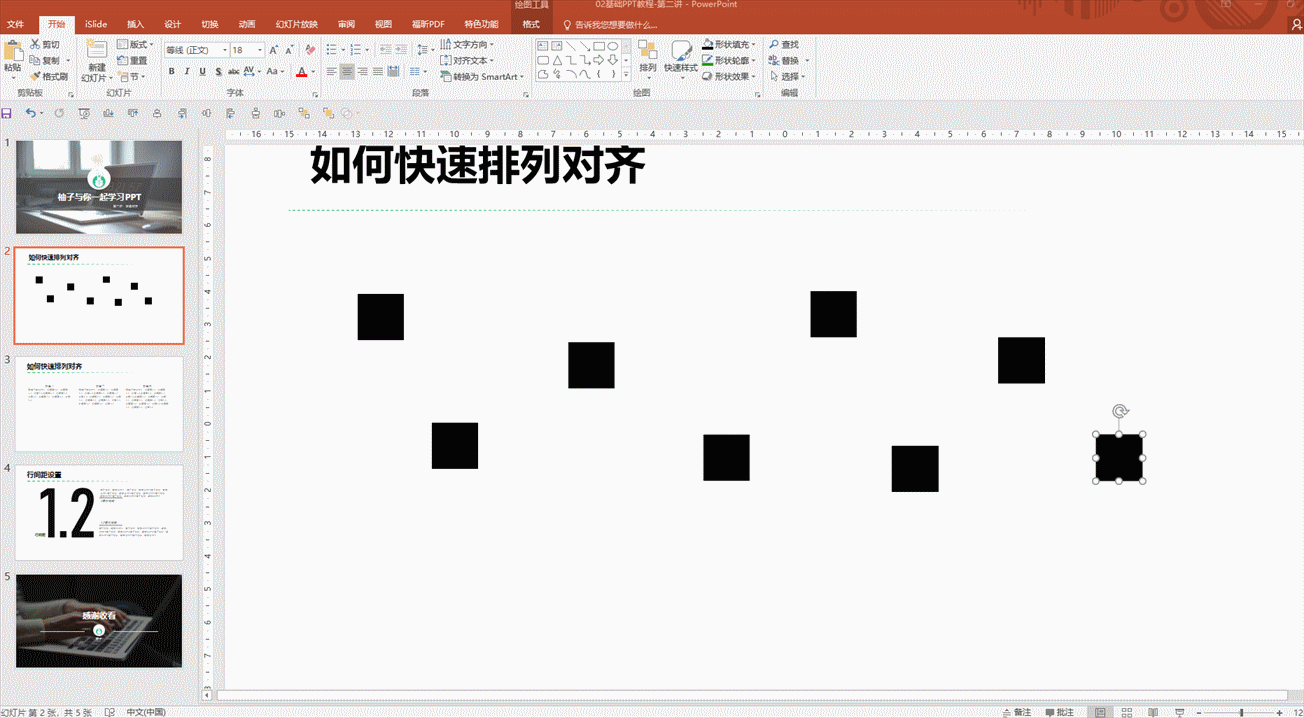Click the Cut (剪切) scissors button
This screenshot has height=718, width=1304.
coord(44,45)
